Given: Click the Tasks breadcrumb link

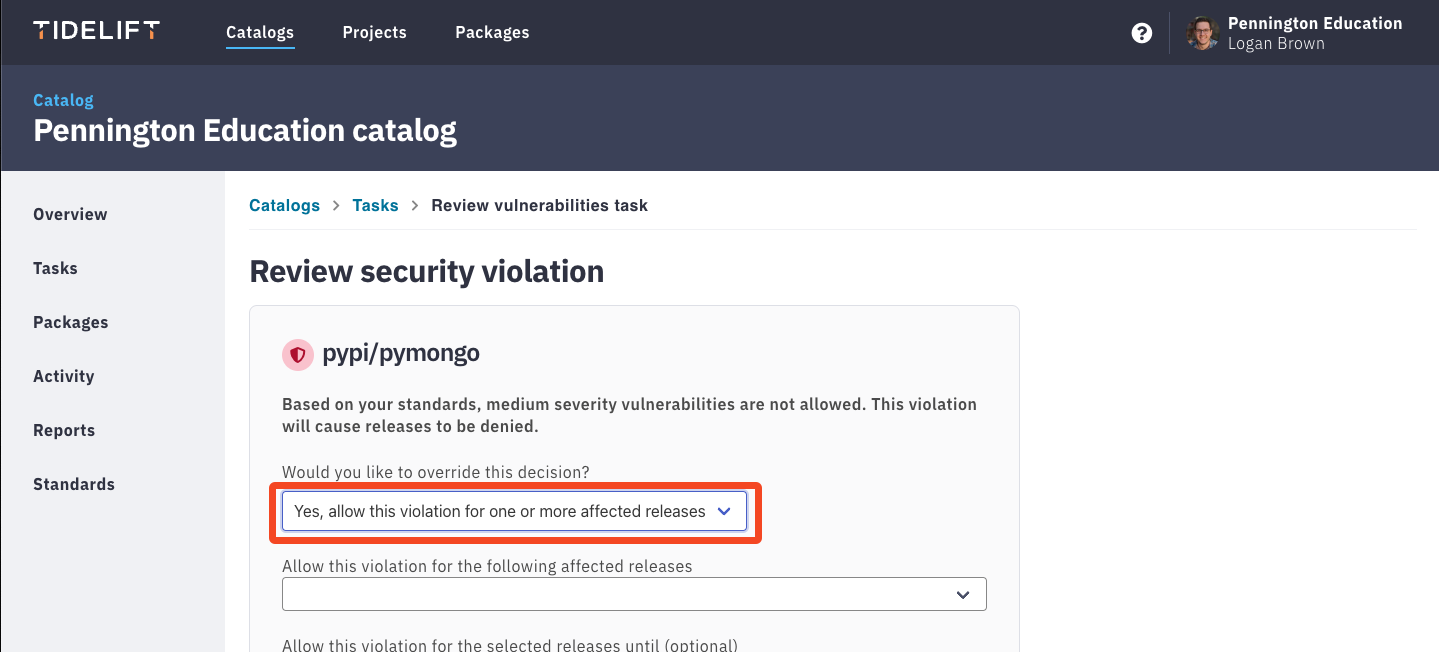Looking at the screenshot, I should [x=375, y=205].
